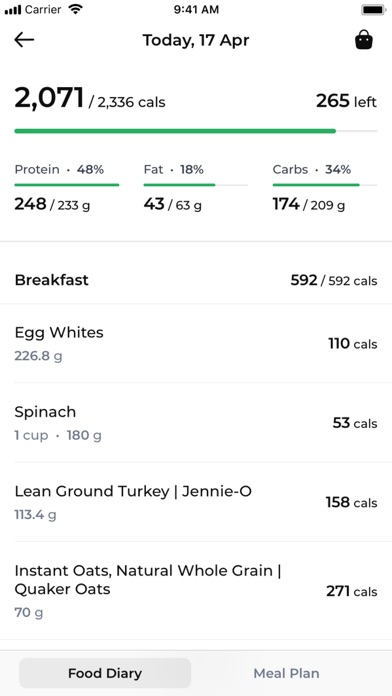Select the Instant Oats Quaker Oats item
The width and height of the screenshot is (392, 696).
196,591
